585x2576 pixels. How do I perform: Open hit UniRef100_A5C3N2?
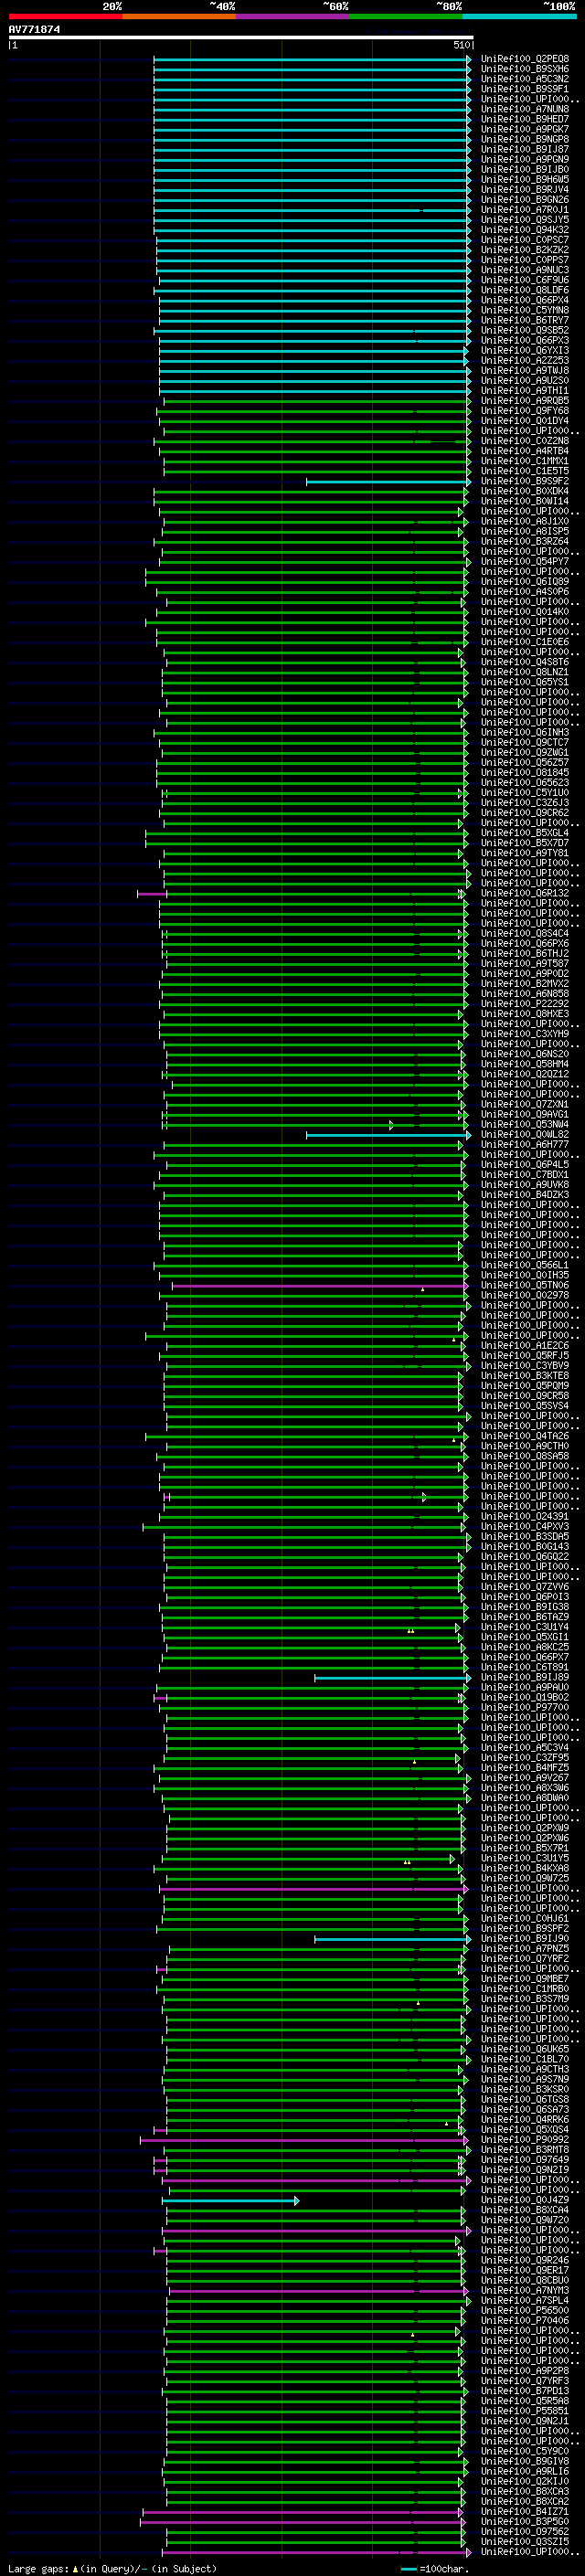click(x=525, y=79)
